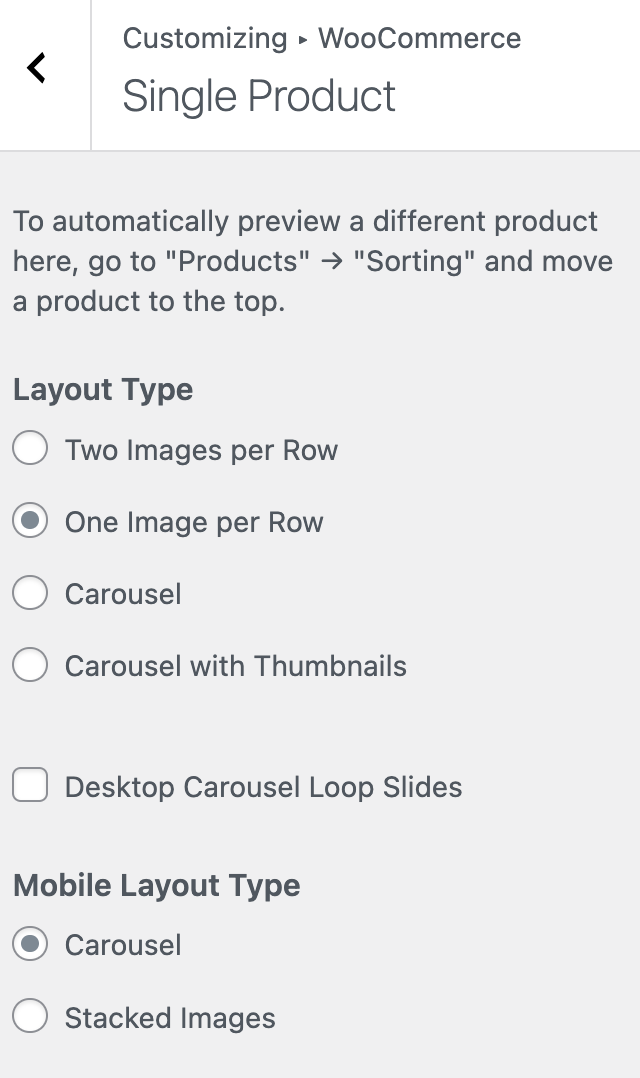Click the "Customizing ▸ WooCommerce" breadcrumb text
The height and width of the screenshot is (1078, 640).
(321, 39)
